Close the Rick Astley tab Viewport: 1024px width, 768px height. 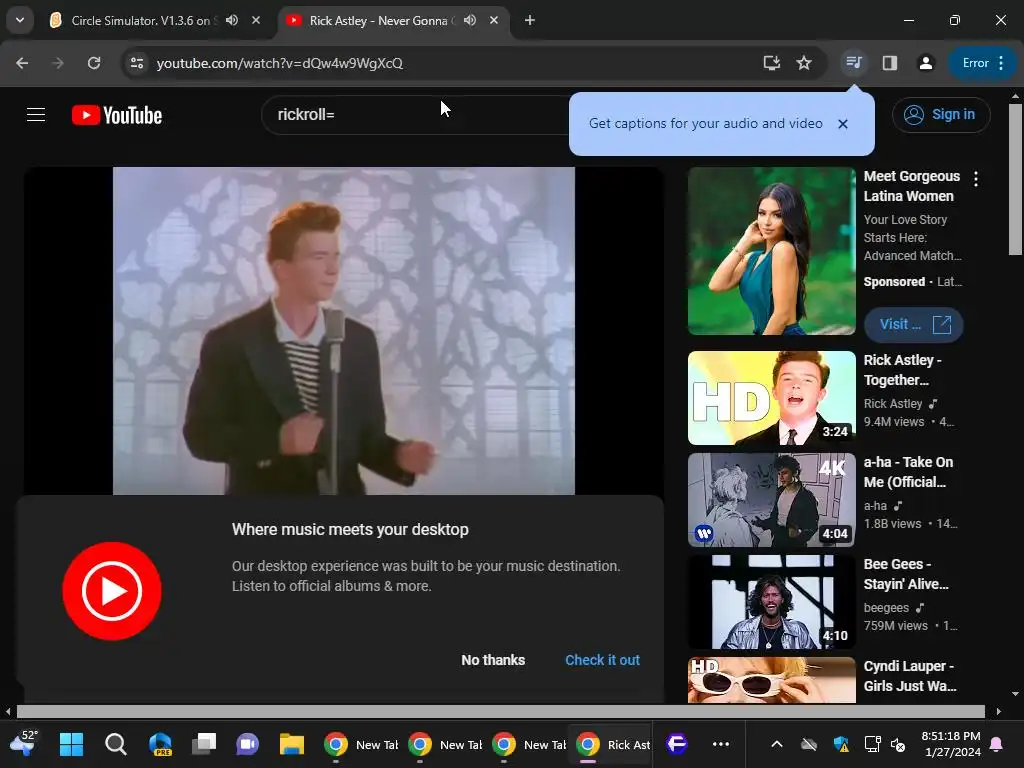[x=494, y=20]
